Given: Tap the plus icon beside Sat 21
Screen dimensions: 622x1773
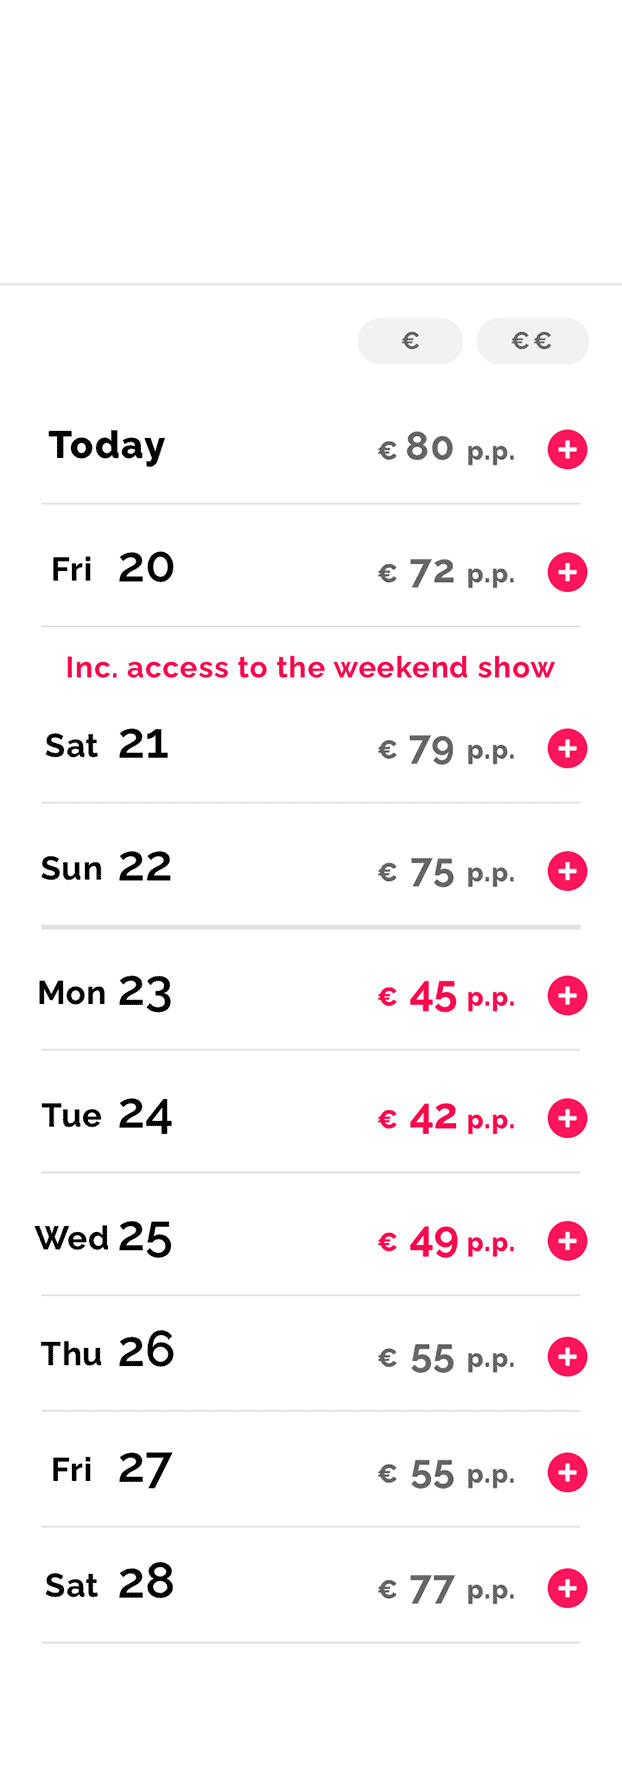Looking at the screenshot, I should tap(567, 748).
